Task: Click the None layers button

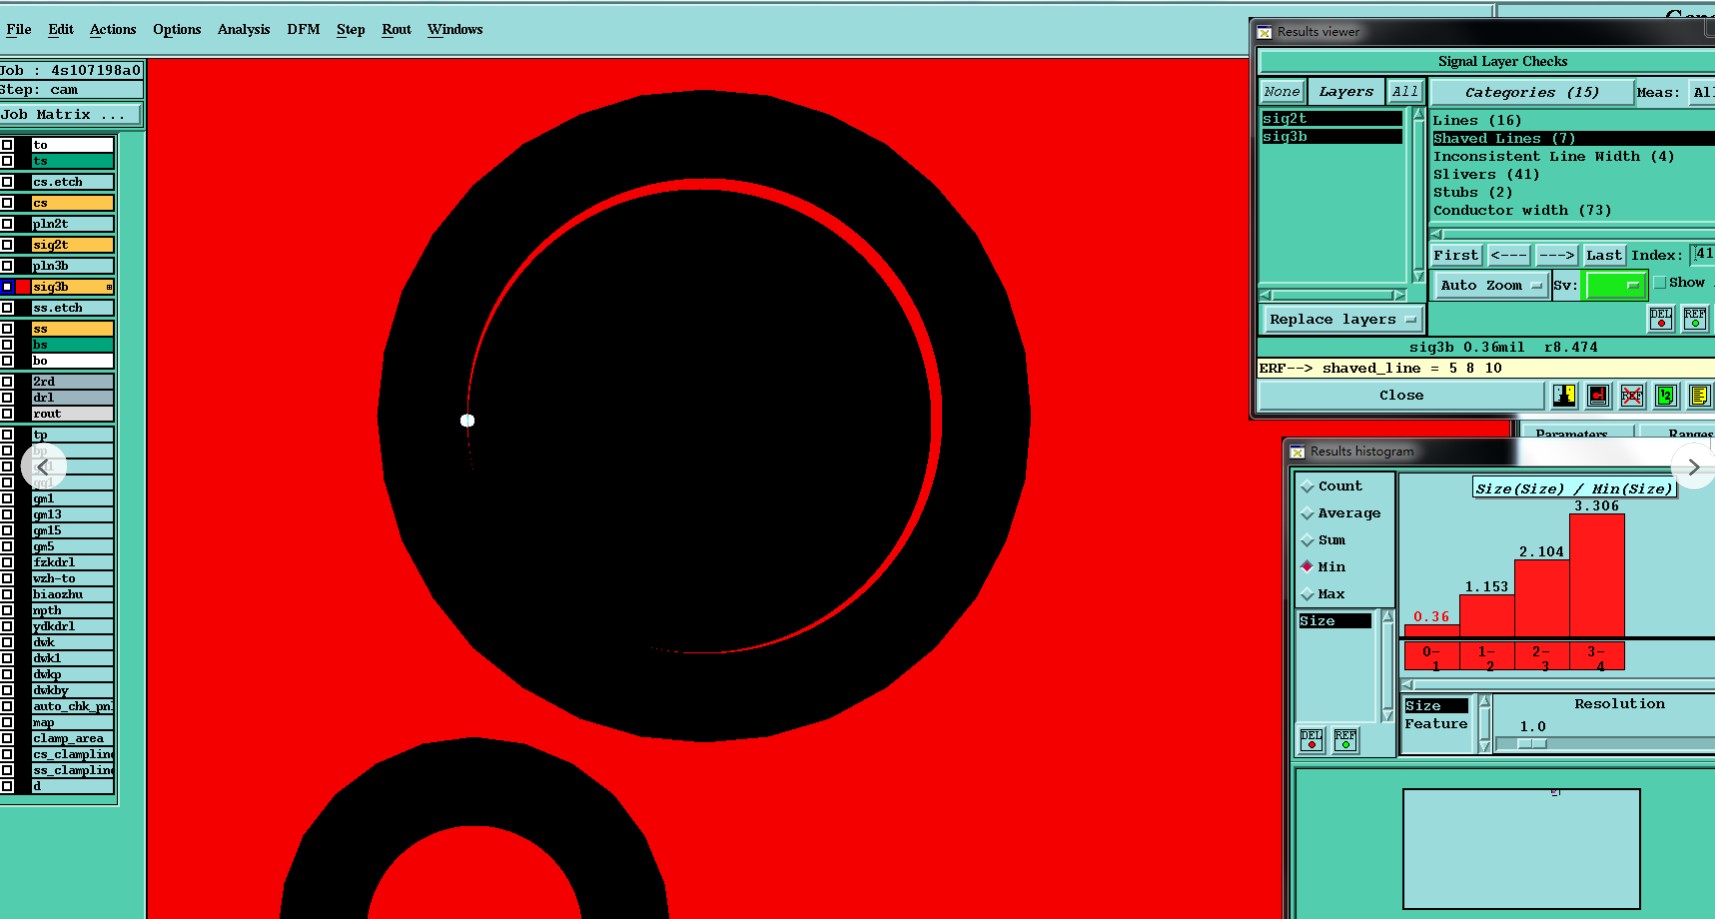Action: pyautogui.click(x=1281, y=92)
